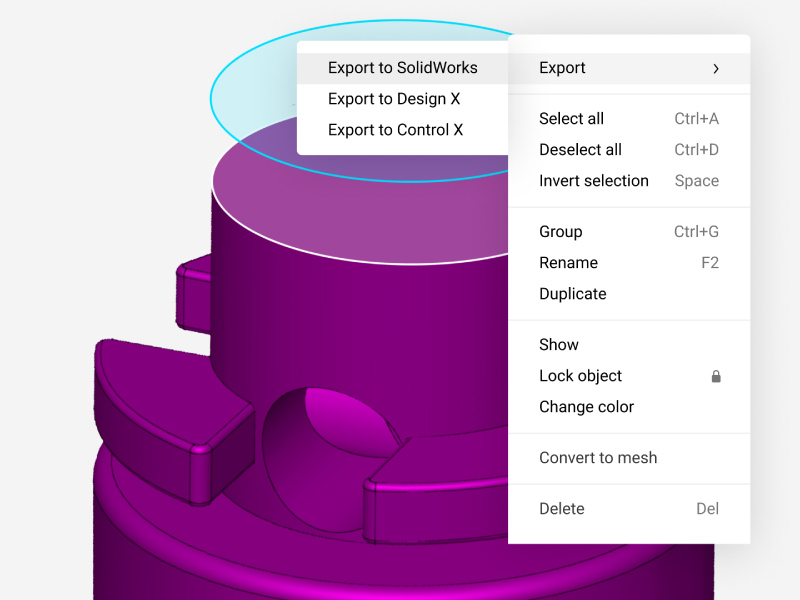
Task: Toggle Lock object
Action: pos(580,376)
